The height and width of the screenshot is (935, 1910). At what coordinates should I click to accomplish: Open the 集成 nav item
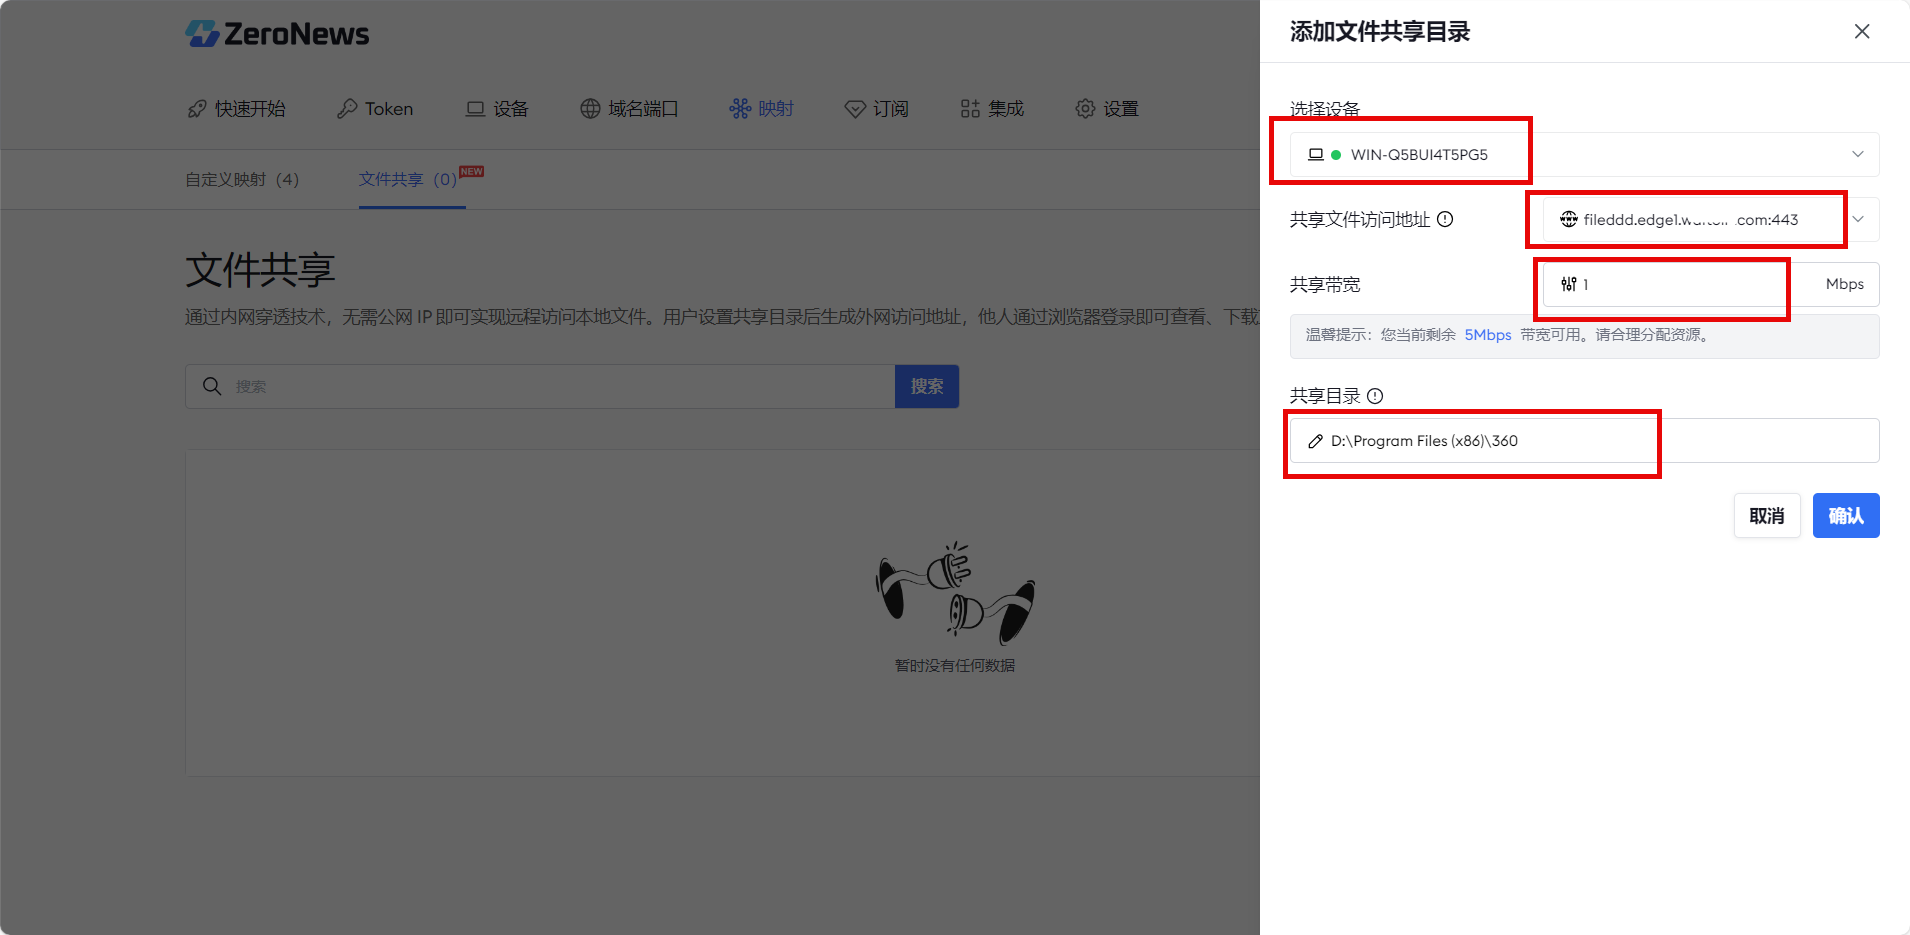[992, 109]
